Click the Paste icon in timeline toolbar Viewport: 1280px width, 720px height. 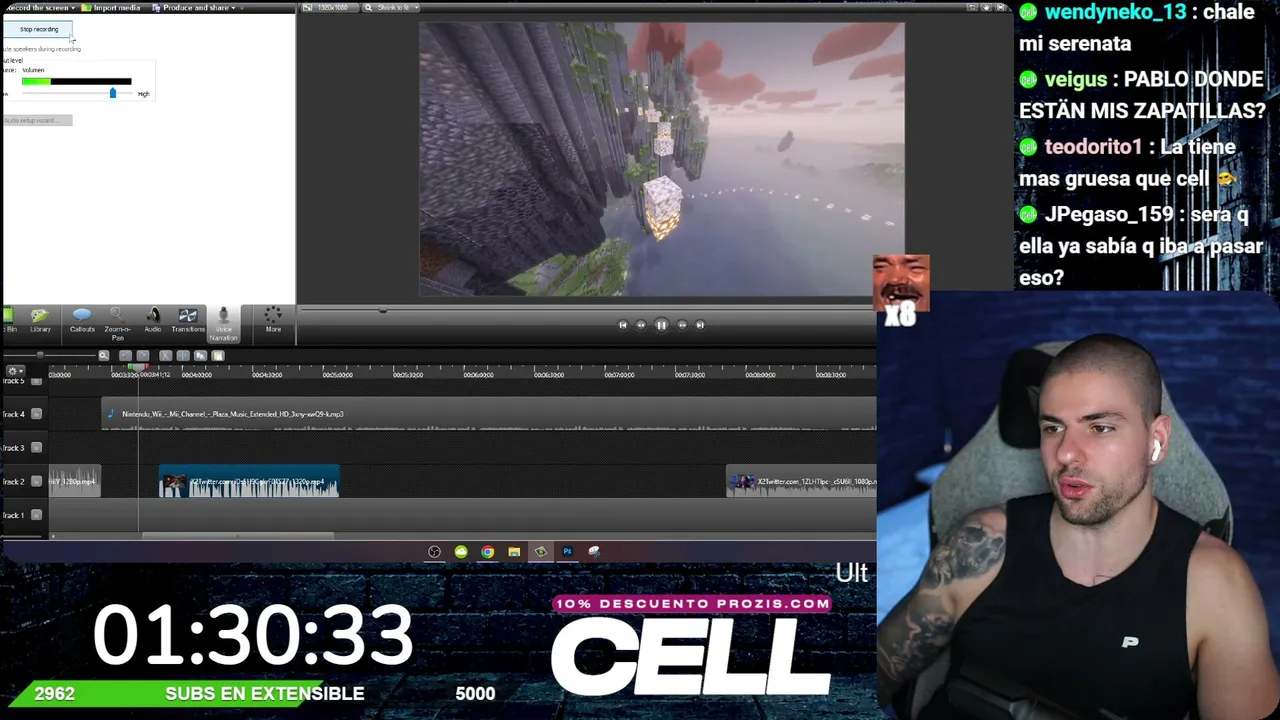click(217, 355)
